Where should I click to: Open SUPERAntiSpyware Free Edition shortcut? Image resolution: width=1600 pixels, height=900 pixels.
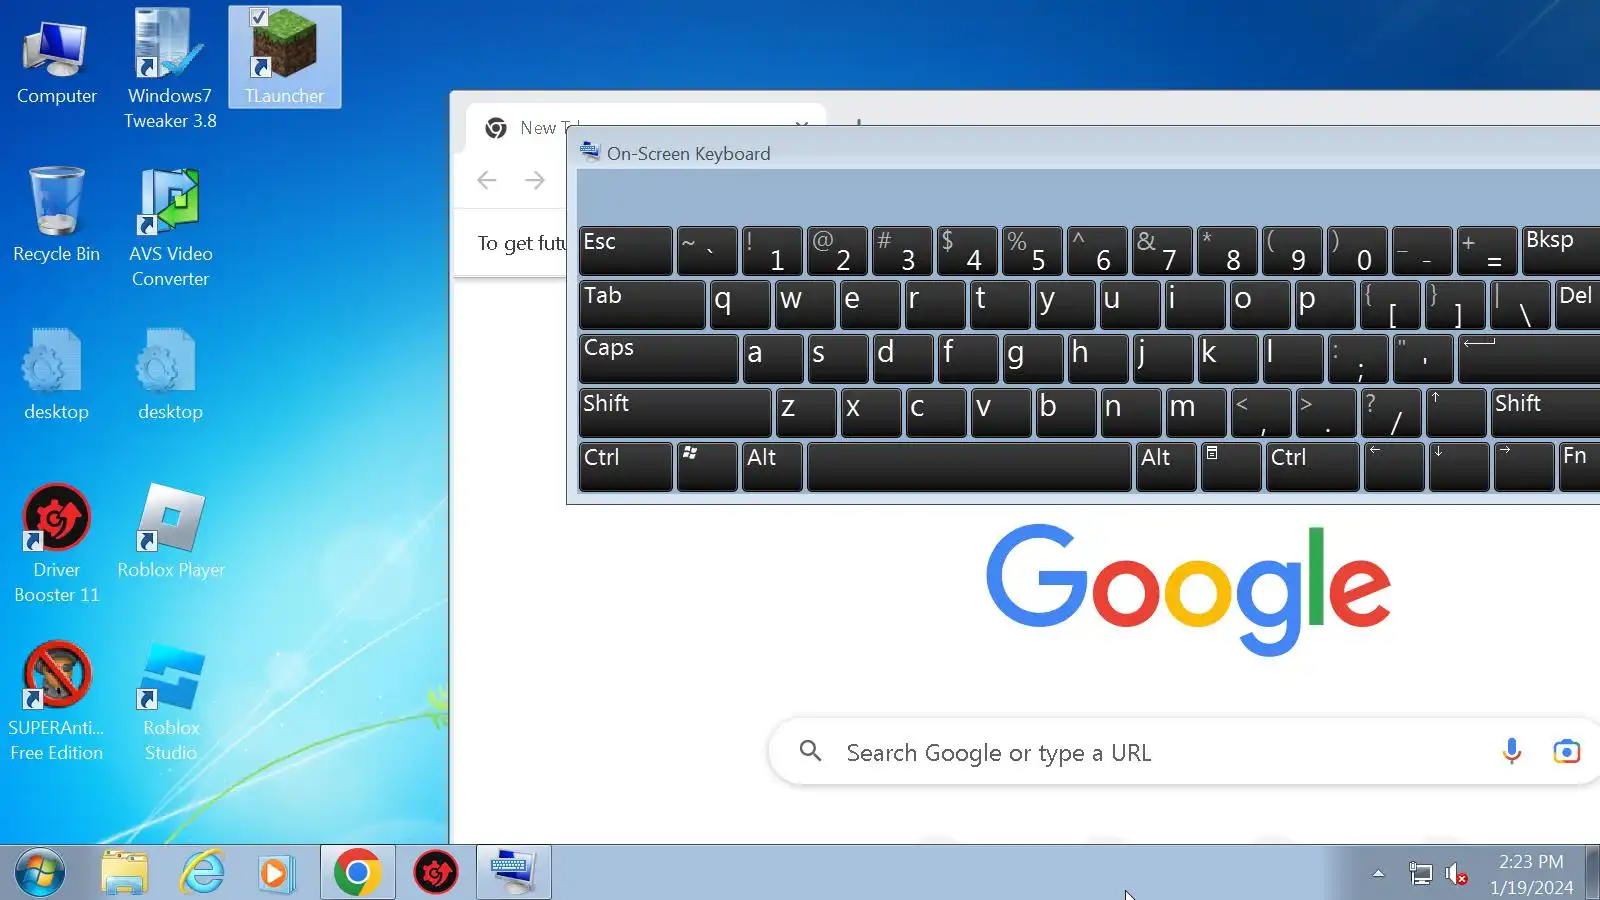56,702
